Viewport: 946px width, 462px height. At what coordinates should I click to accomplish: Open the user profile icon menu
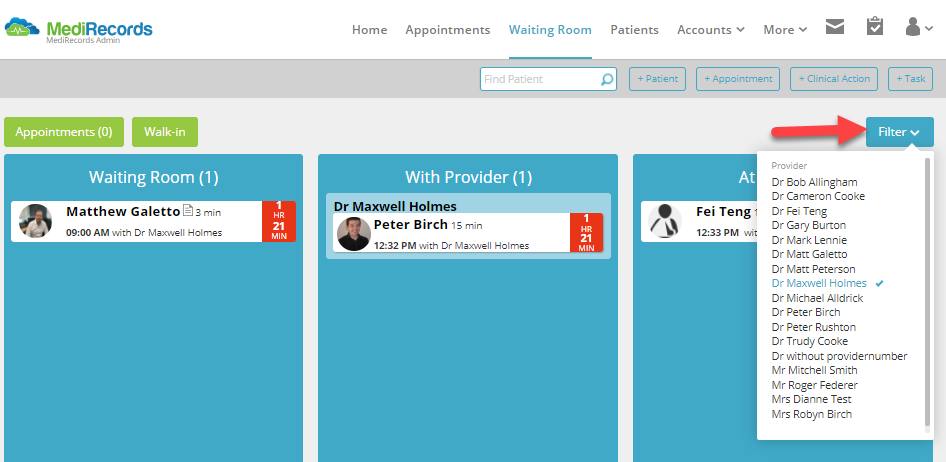(919, 27)
